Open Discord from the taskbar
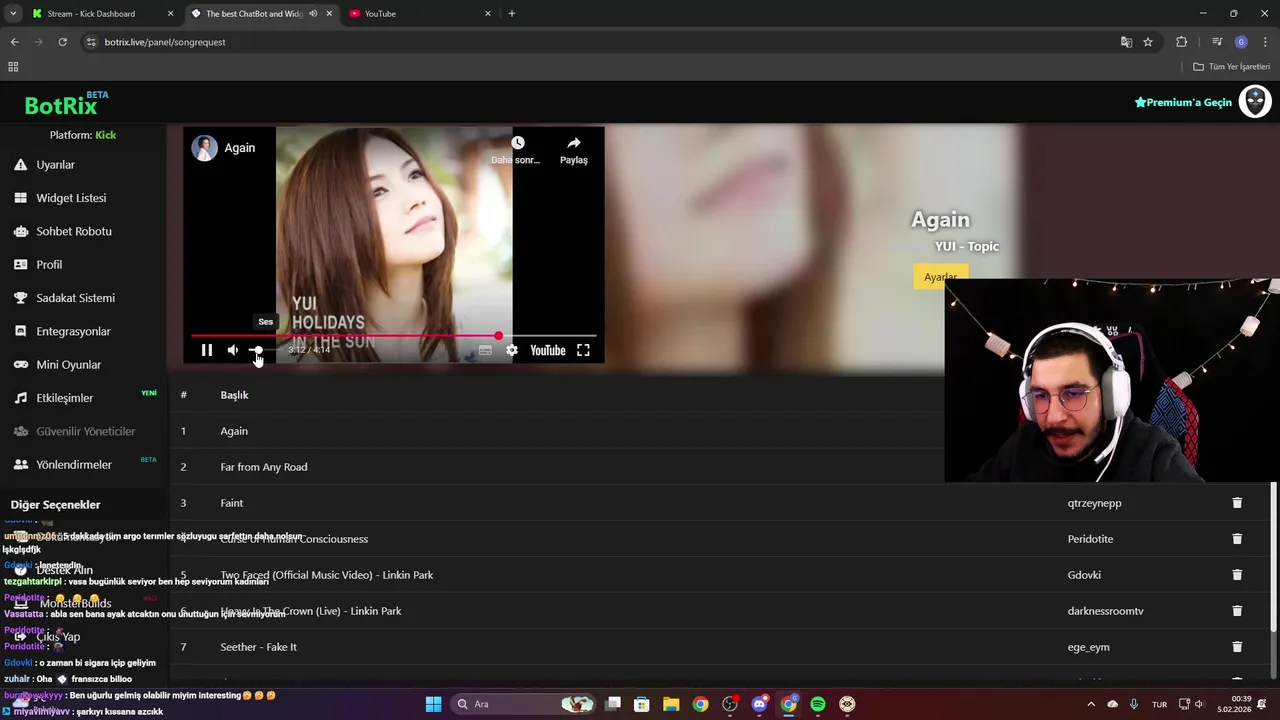Viewport: 1280px width, 720px height. pyautogui.click(x=759, y=704)
